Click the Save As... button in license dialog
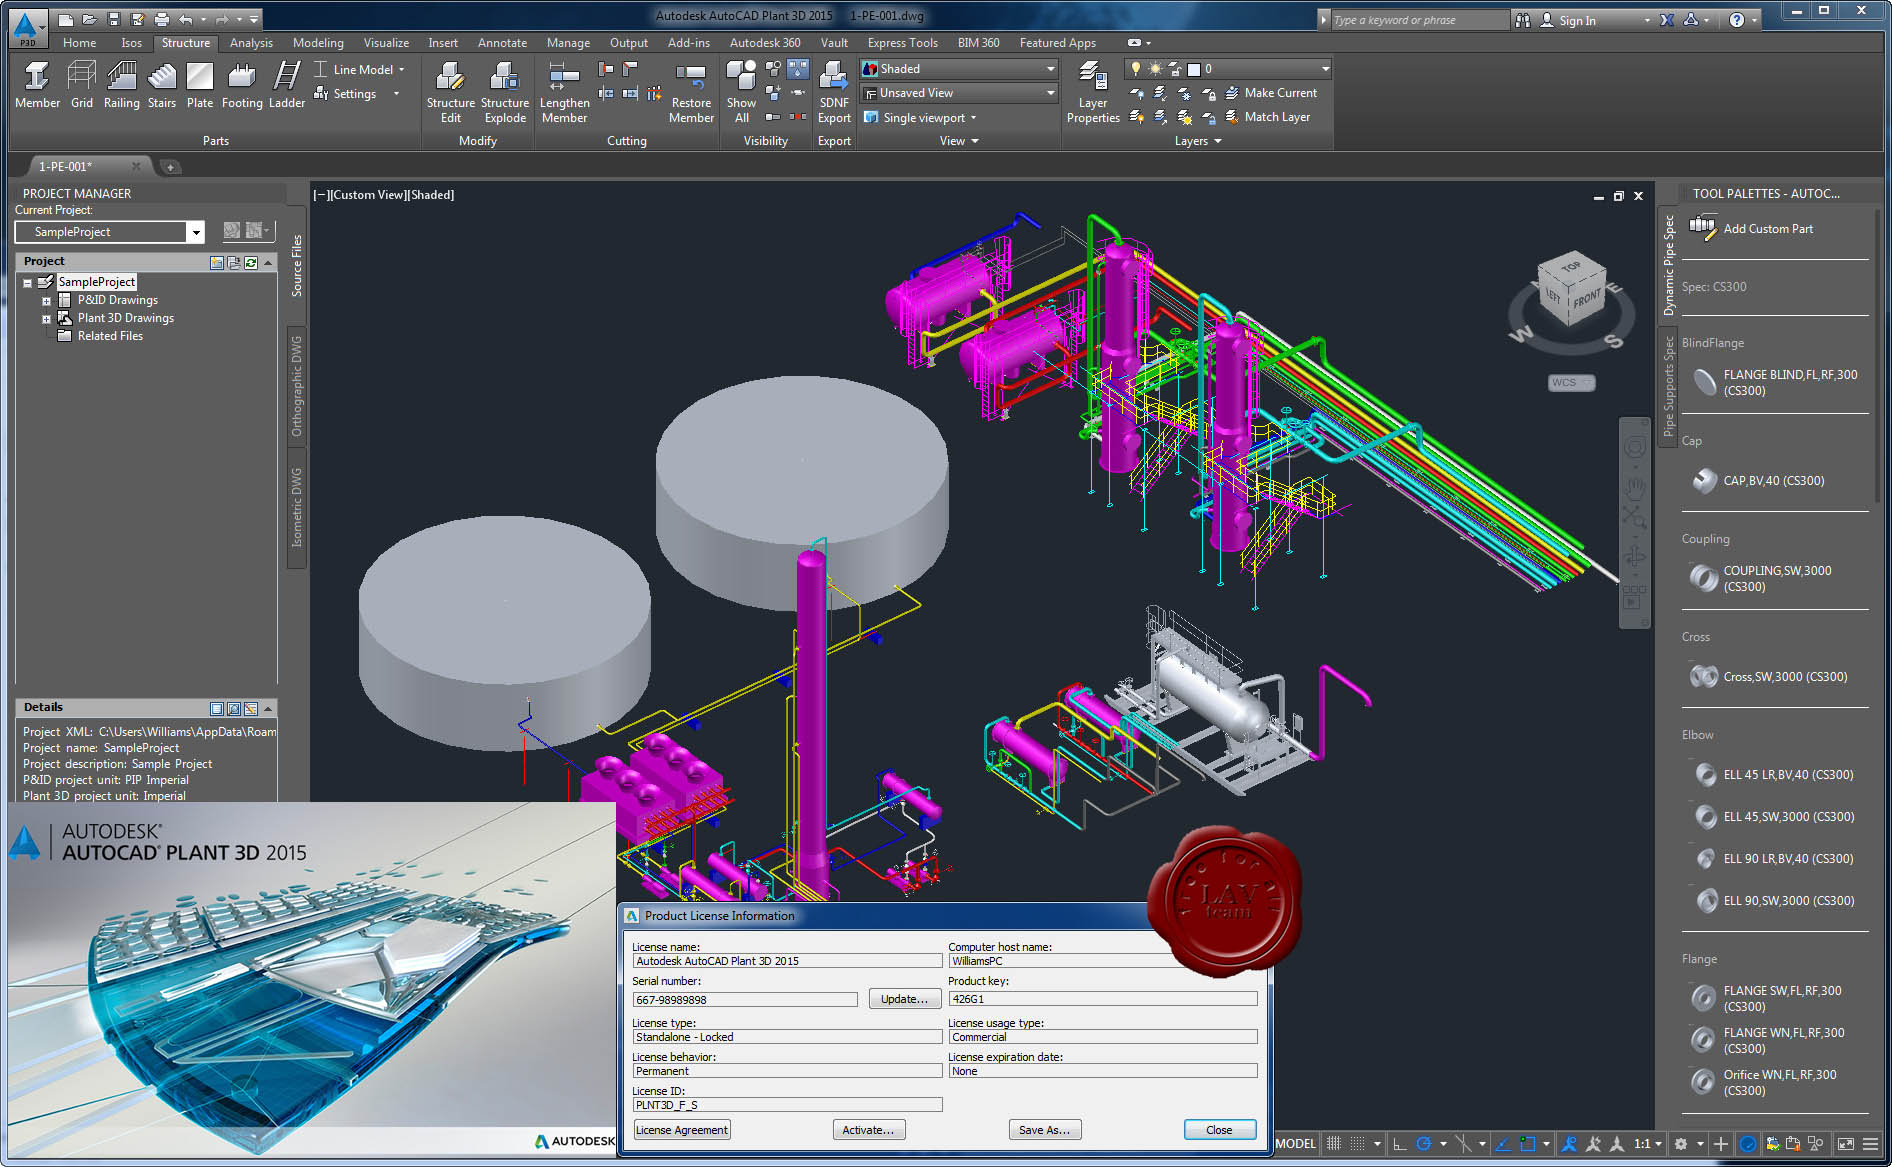The width and height of the screenshot is (1892, 1167). pos(1044,1130)
